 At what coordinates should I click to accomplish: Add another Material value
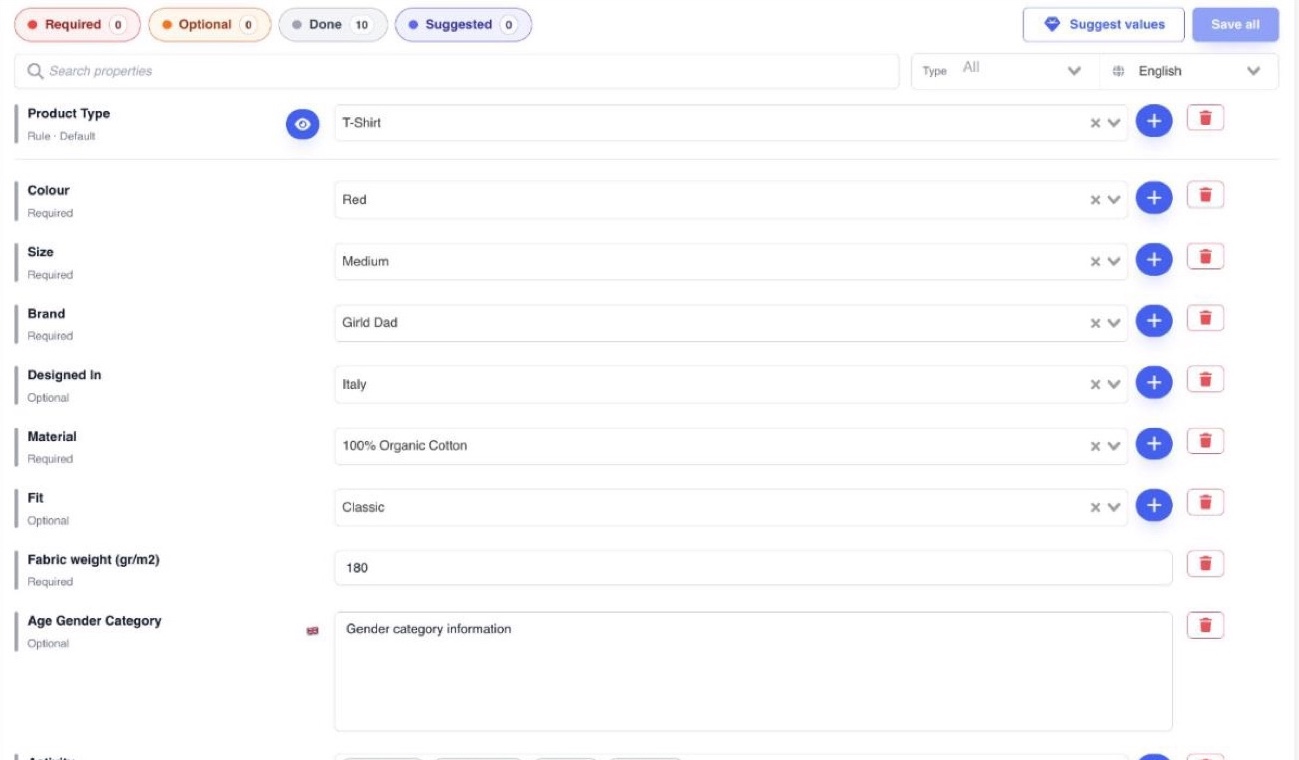tap(1153, 445)
